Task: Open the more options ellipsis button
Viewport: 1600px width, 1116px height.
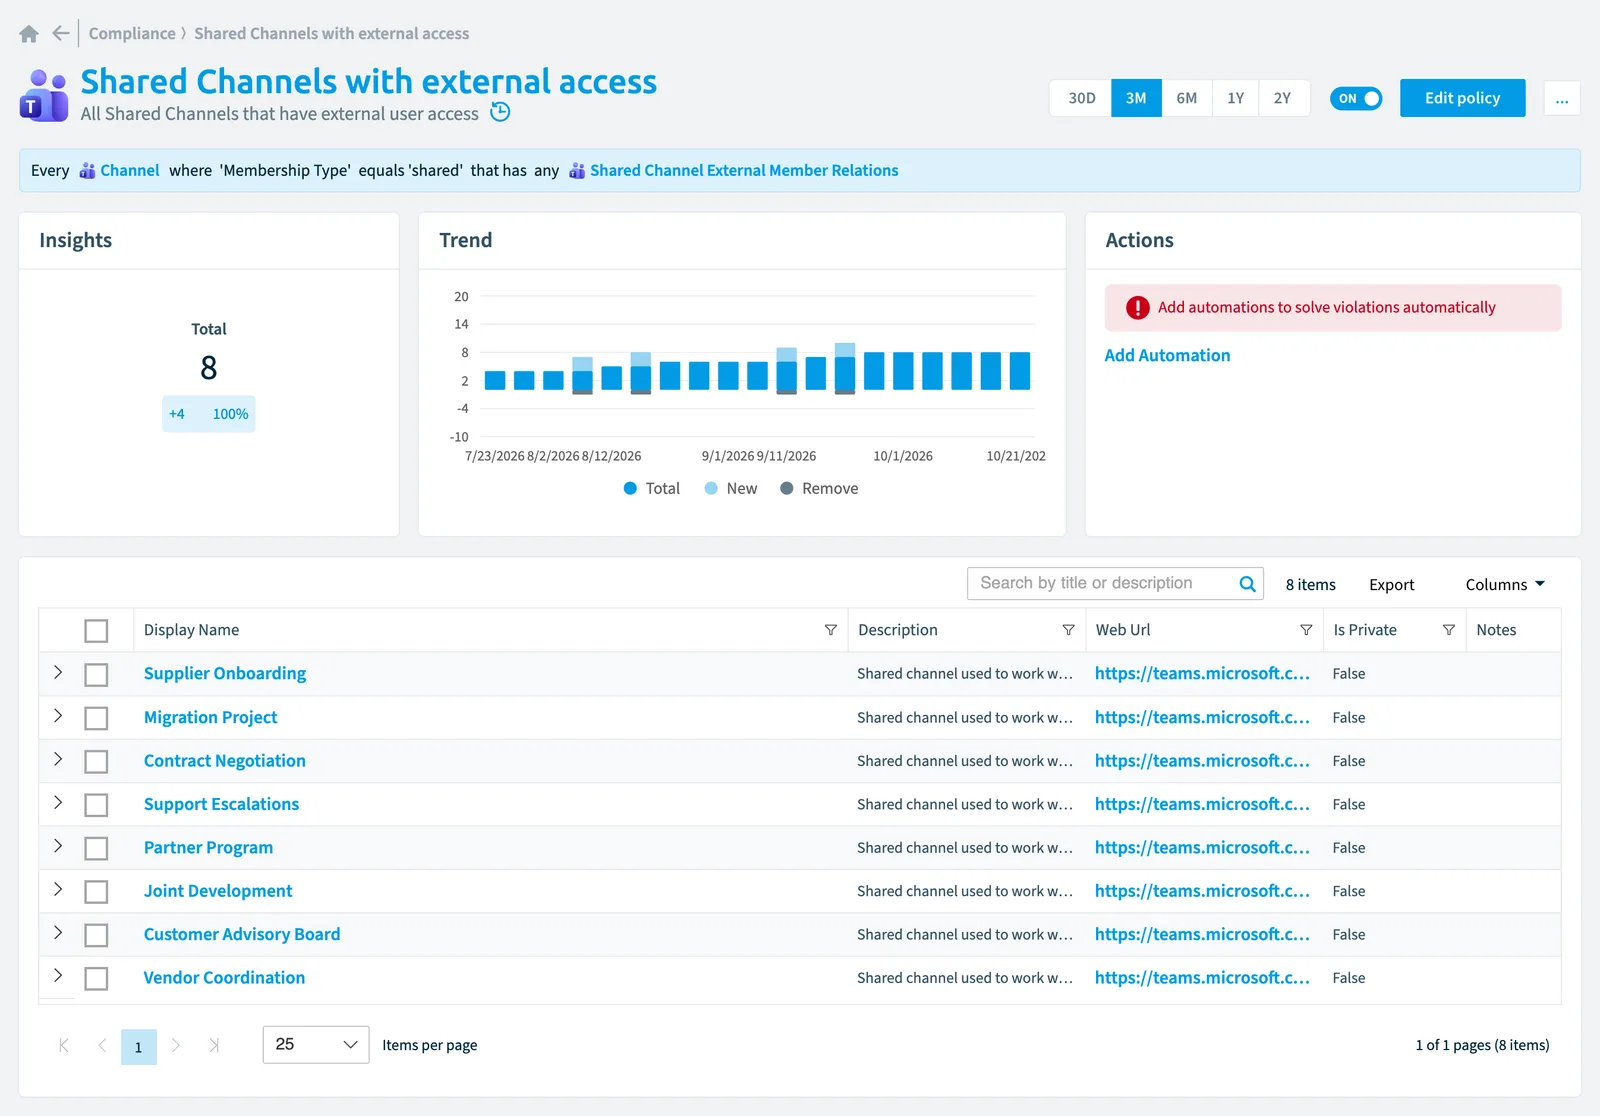Action: click(1562, 98)
